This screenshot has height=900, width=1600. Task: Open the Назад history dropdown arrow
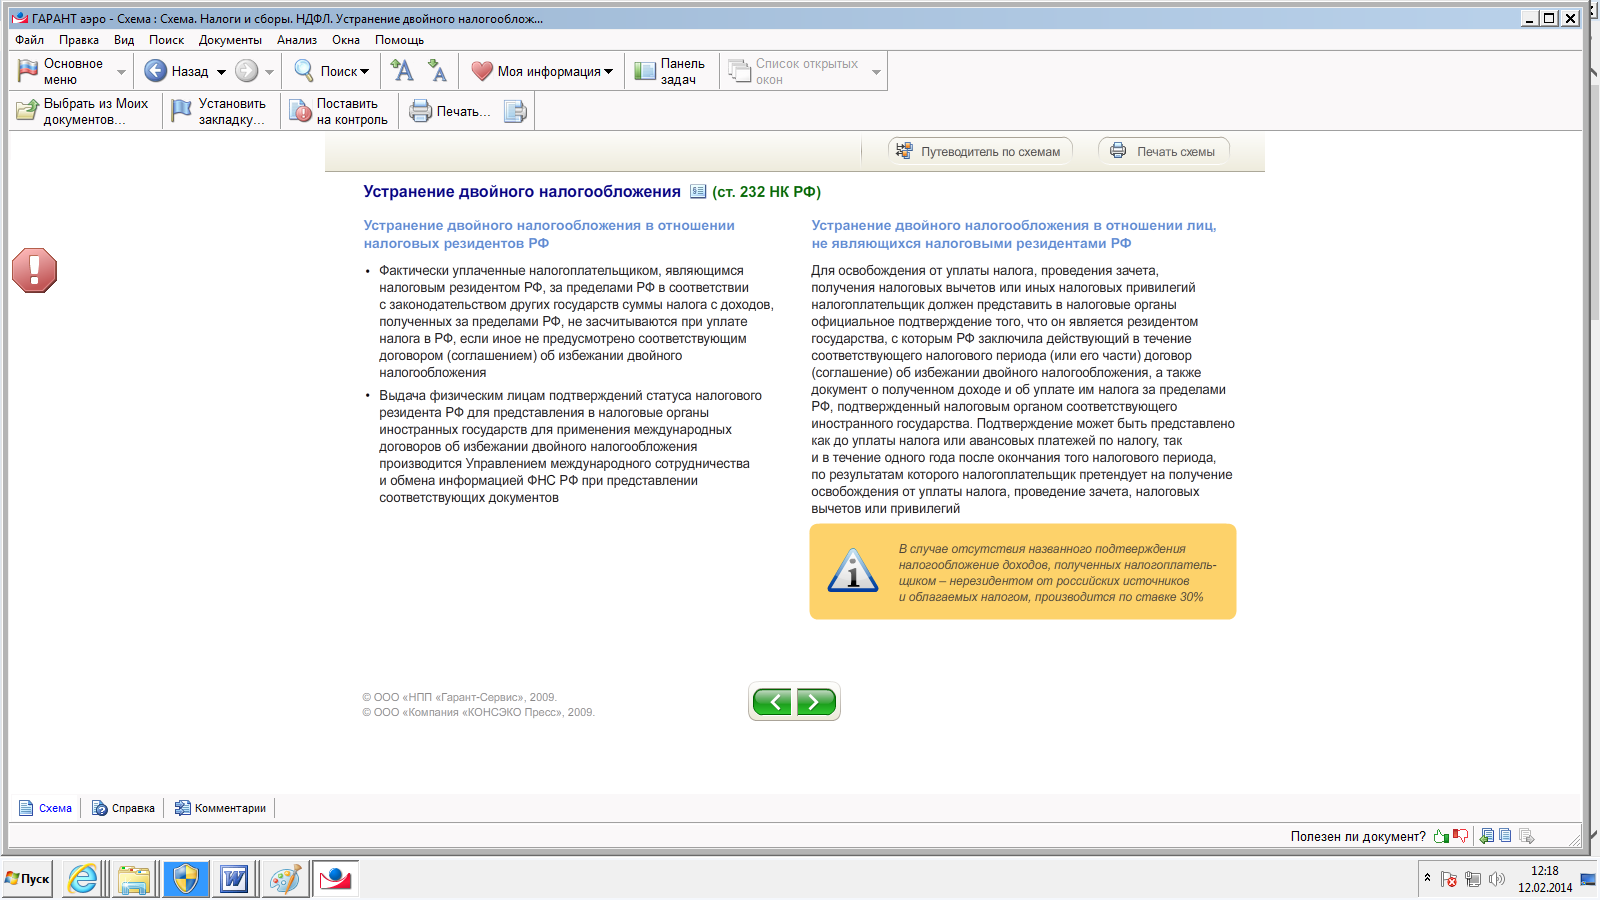pyautogui.click(x=221, y=72)
